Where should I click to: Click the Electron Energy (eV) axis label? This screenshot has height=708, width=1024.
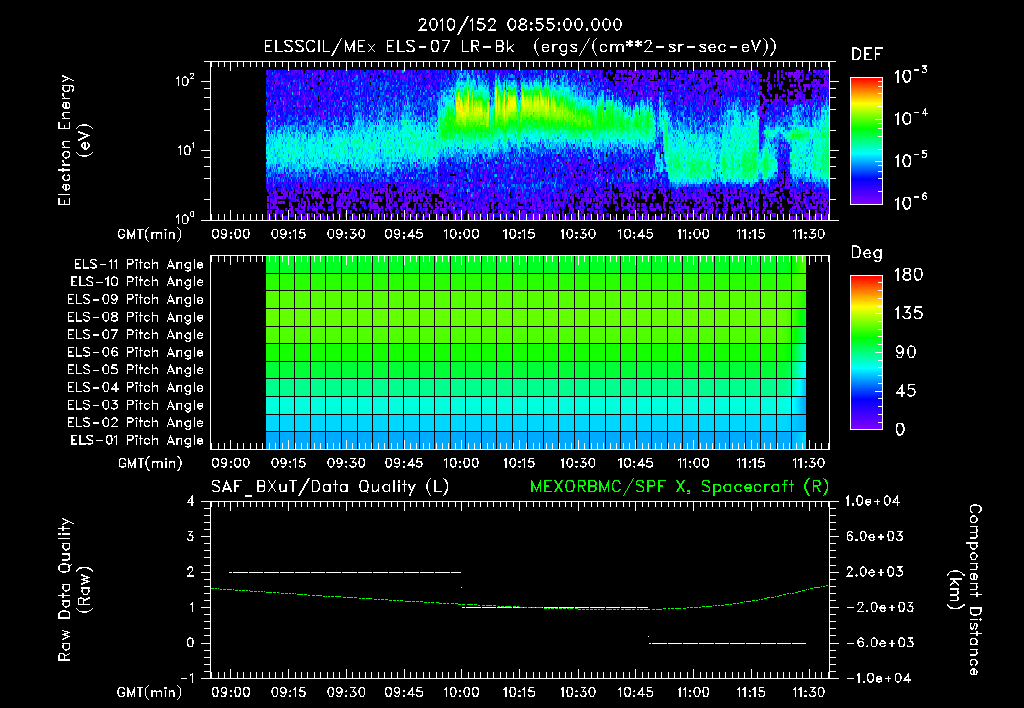tap(74, 140)
